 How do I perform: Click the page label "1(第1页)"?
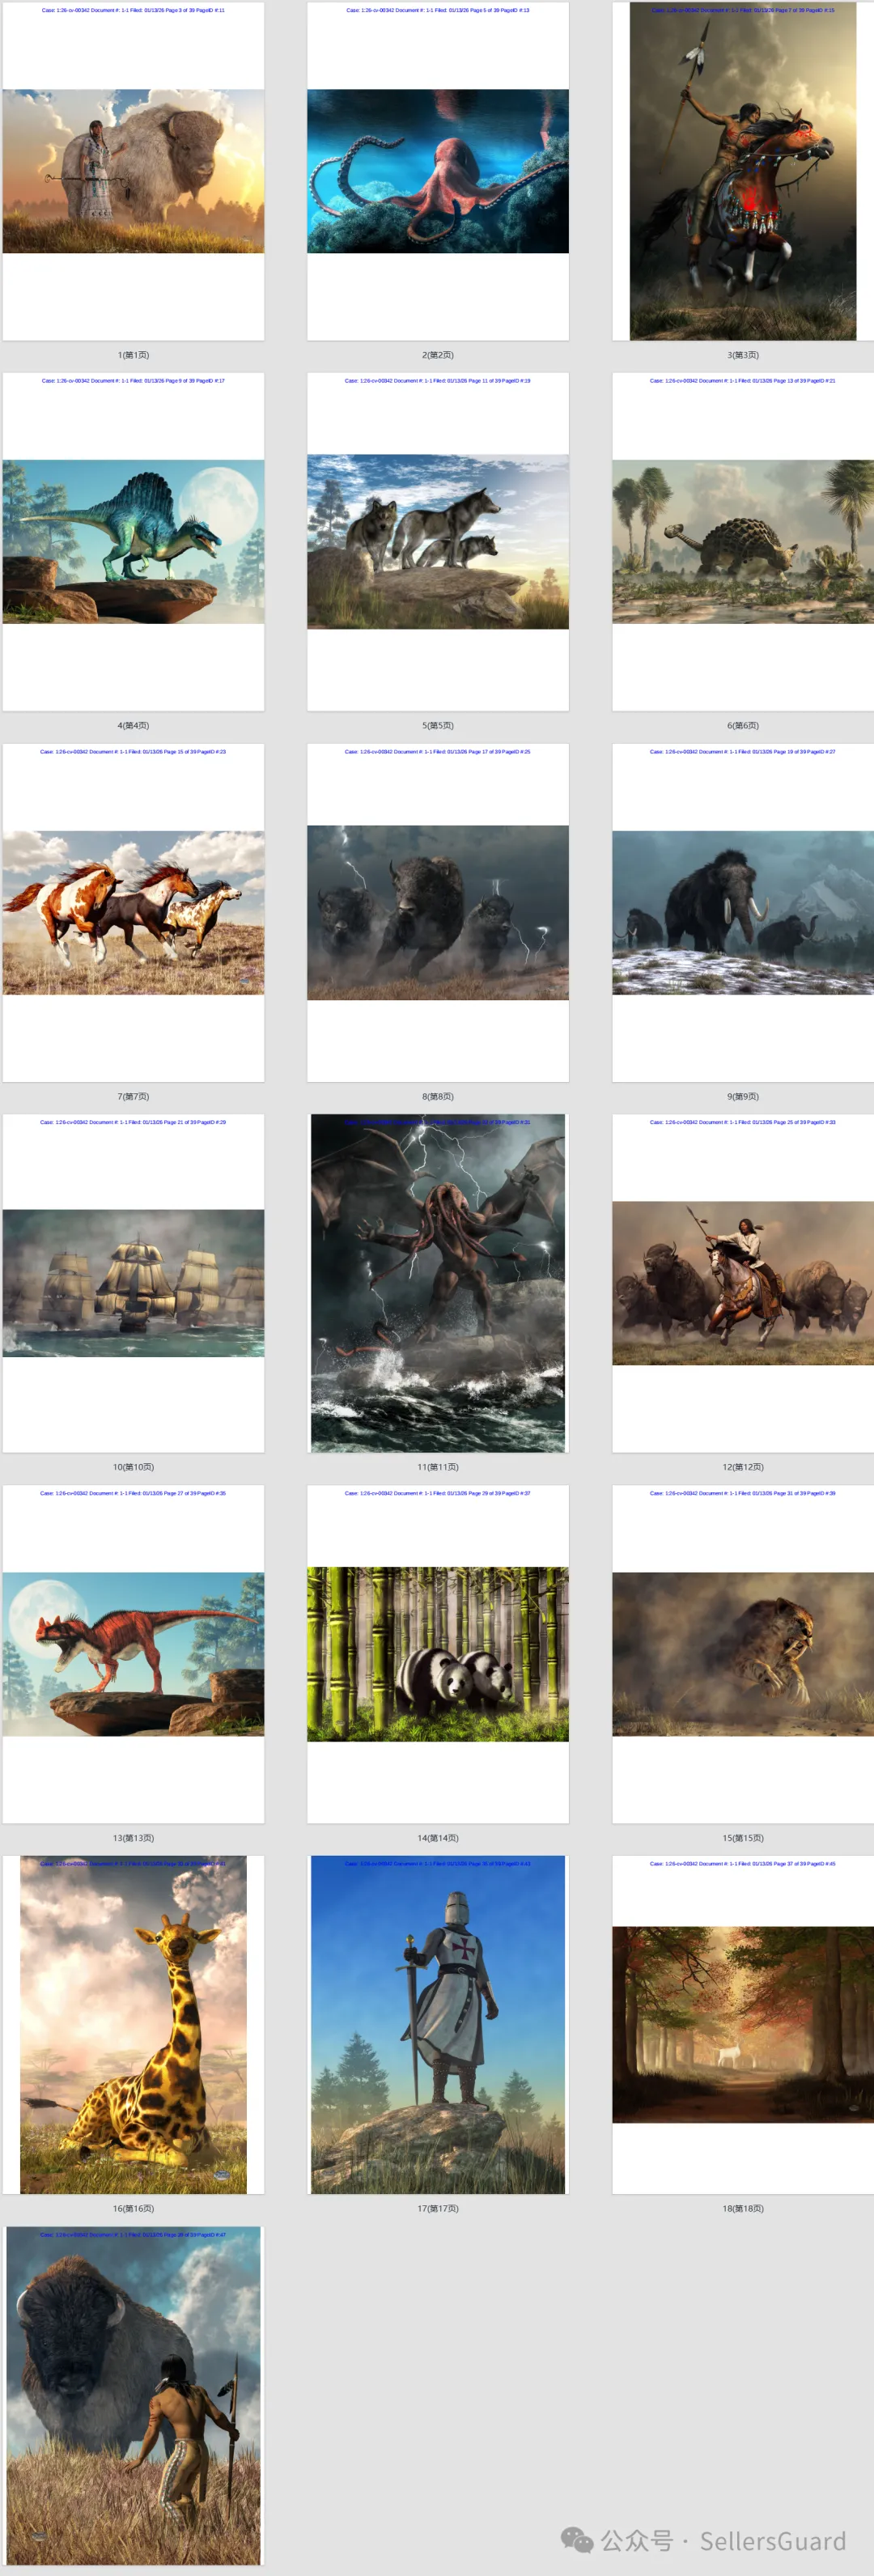tap(133, 355)
